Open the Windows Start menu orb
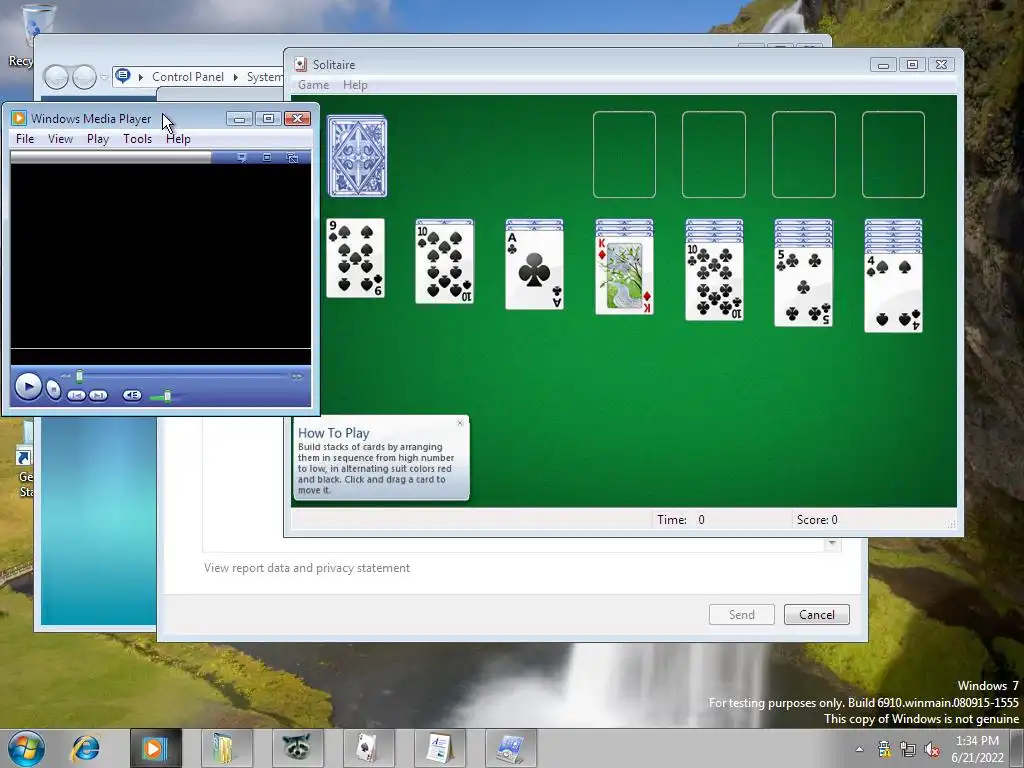The image size is (1024, 768). pyautogui.click(x=27, y=748)
